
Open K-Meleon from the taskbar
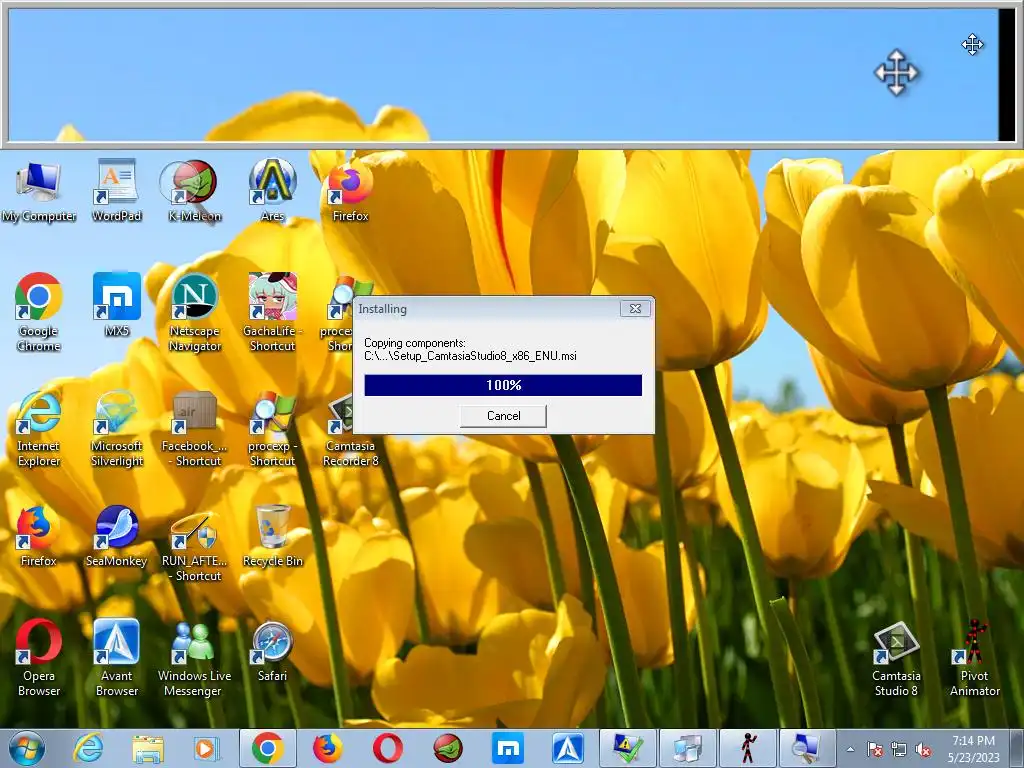(447, 748)
